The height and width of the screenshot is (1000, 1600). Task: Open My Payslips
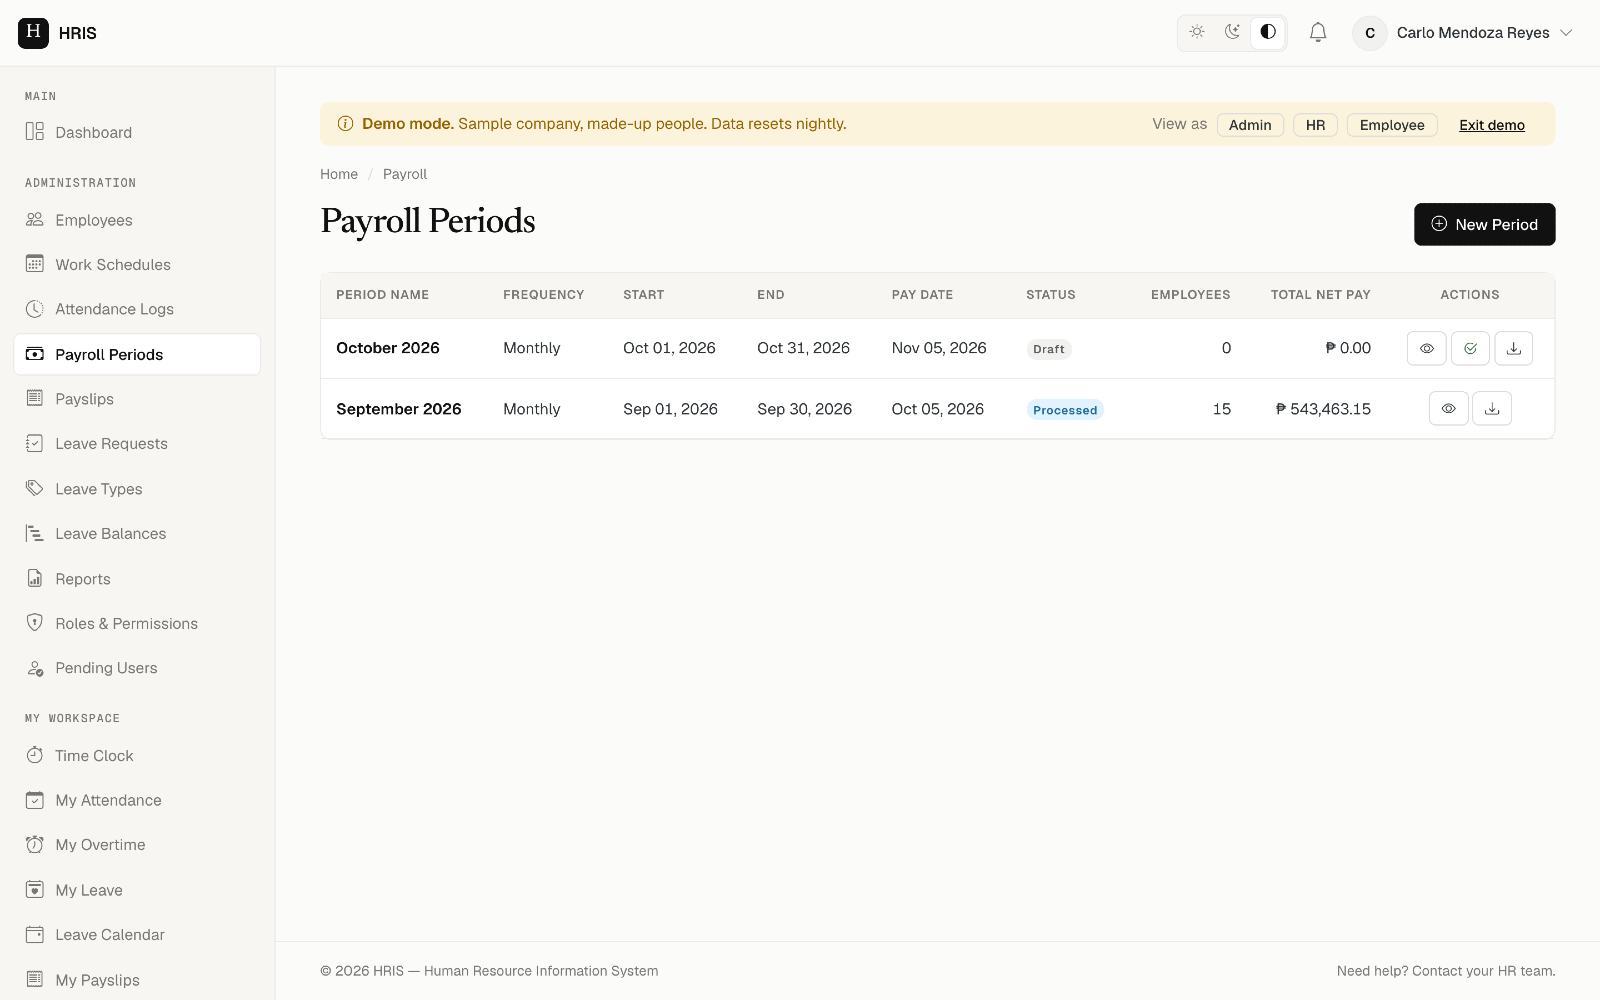tap(137, 980)
